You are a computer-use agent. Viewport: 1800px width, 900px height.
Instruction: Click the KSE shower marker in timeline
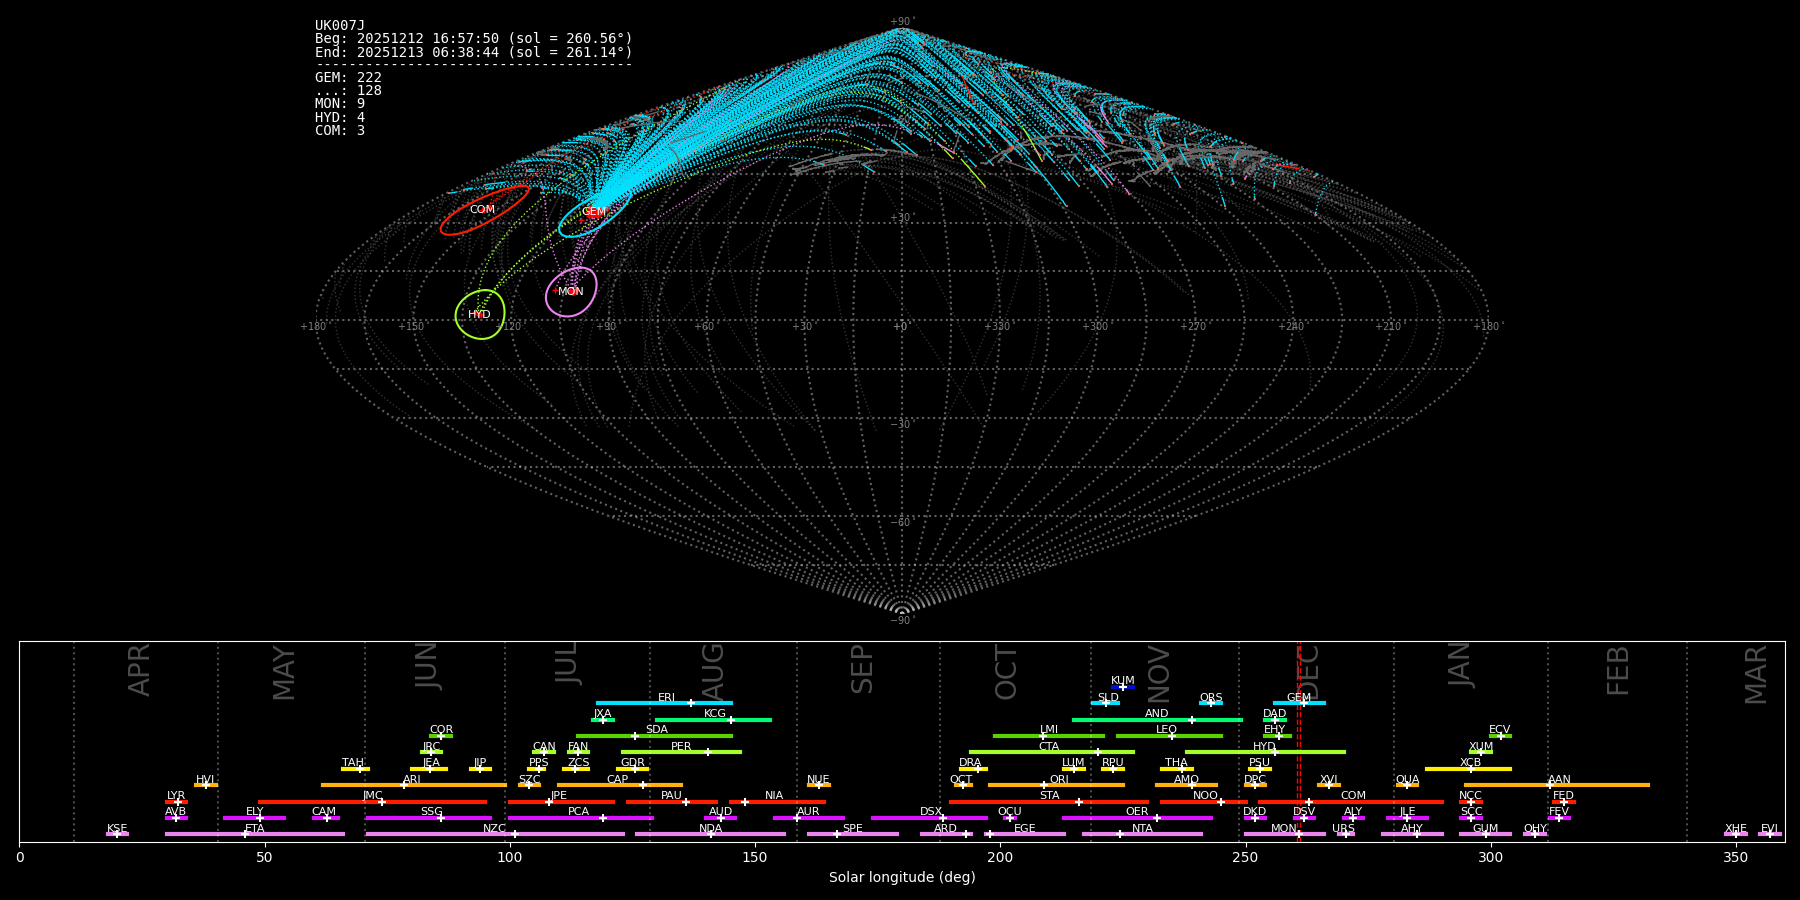[117, 834]
